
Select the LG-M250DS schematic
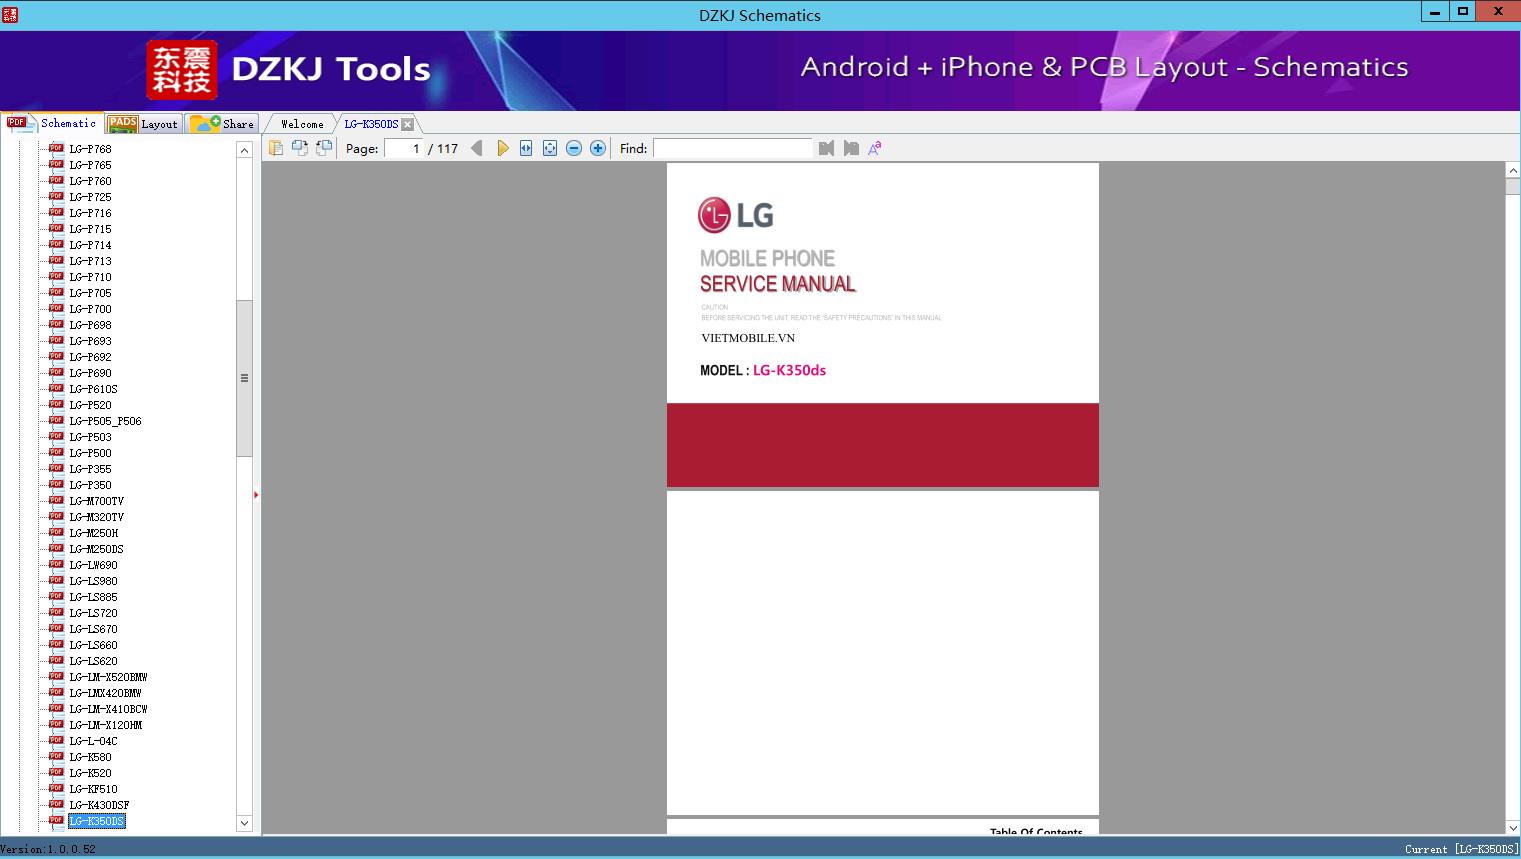(96, 549)
